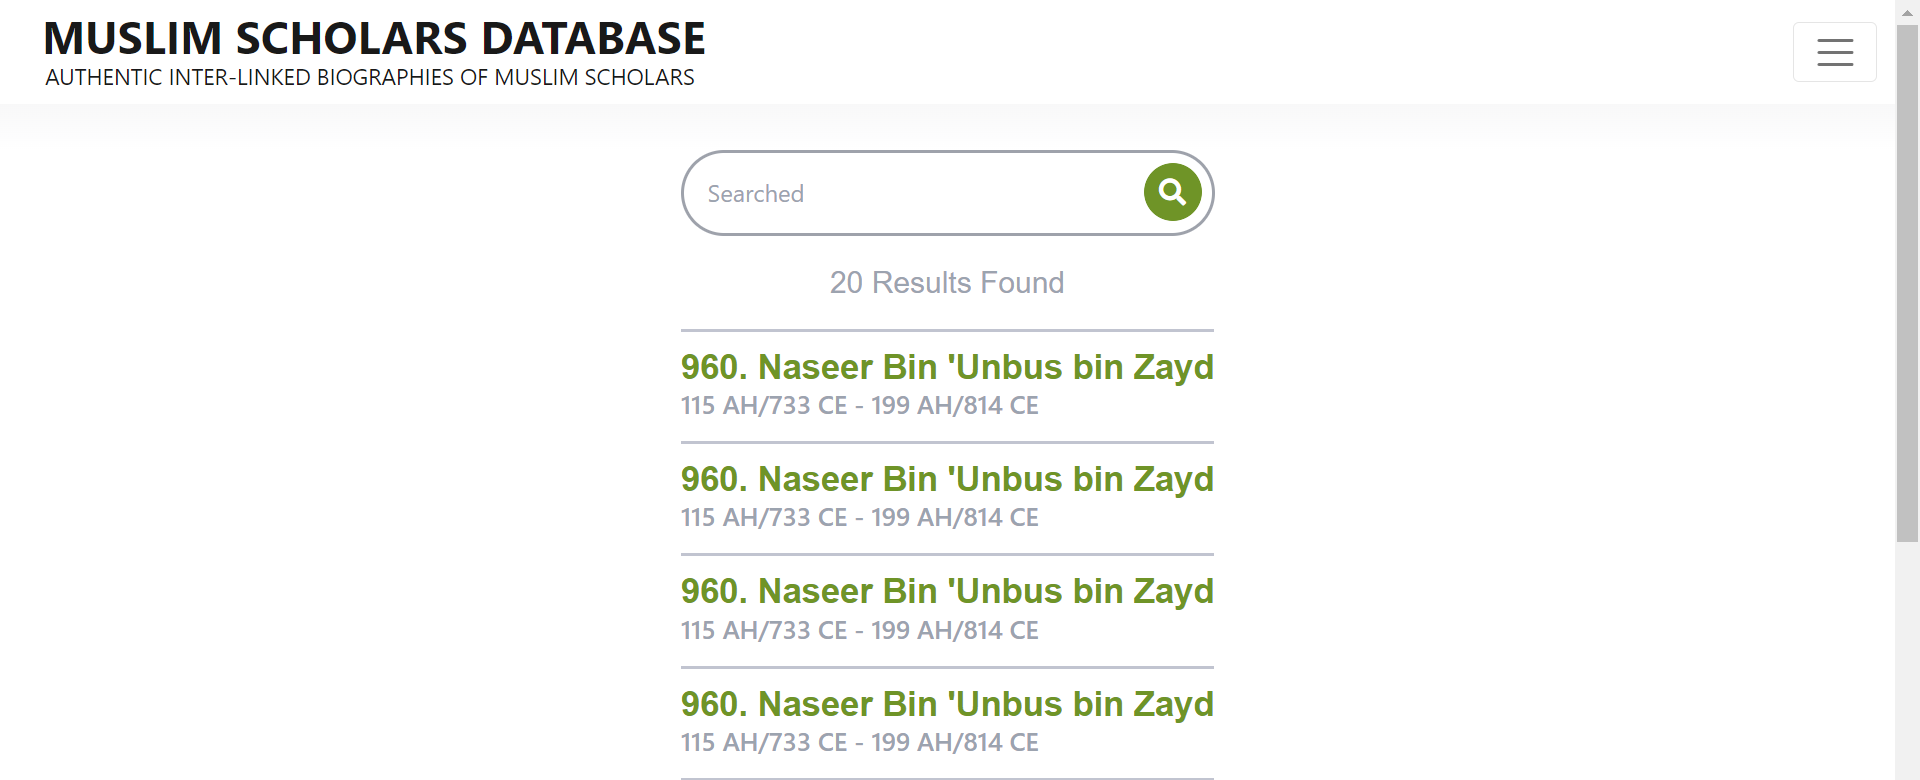Click the Authentic Inter-Linked Biographies subtitle
Screen dimensions: 1920x780
(x=370, y=78)
